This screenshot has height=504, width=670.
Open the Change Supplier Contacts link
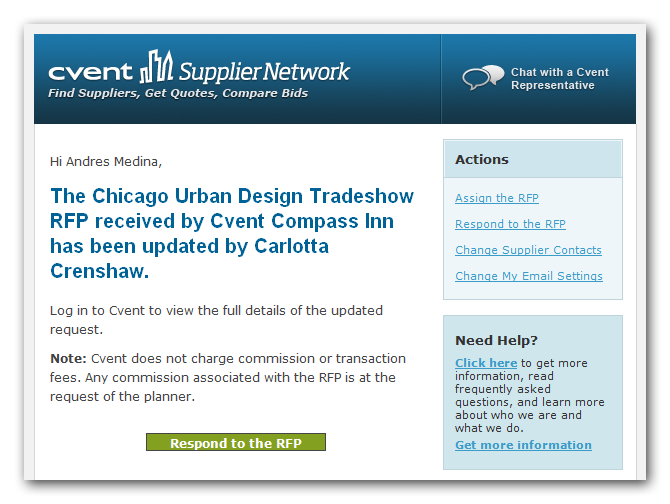tap(528, 250)
